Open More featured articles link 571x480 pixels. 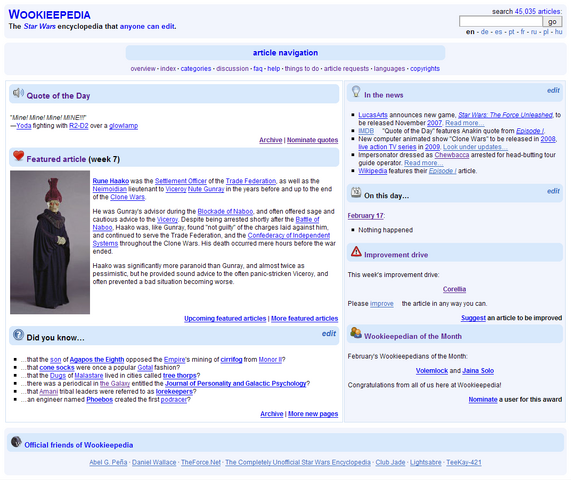click(x=304, y=318)
